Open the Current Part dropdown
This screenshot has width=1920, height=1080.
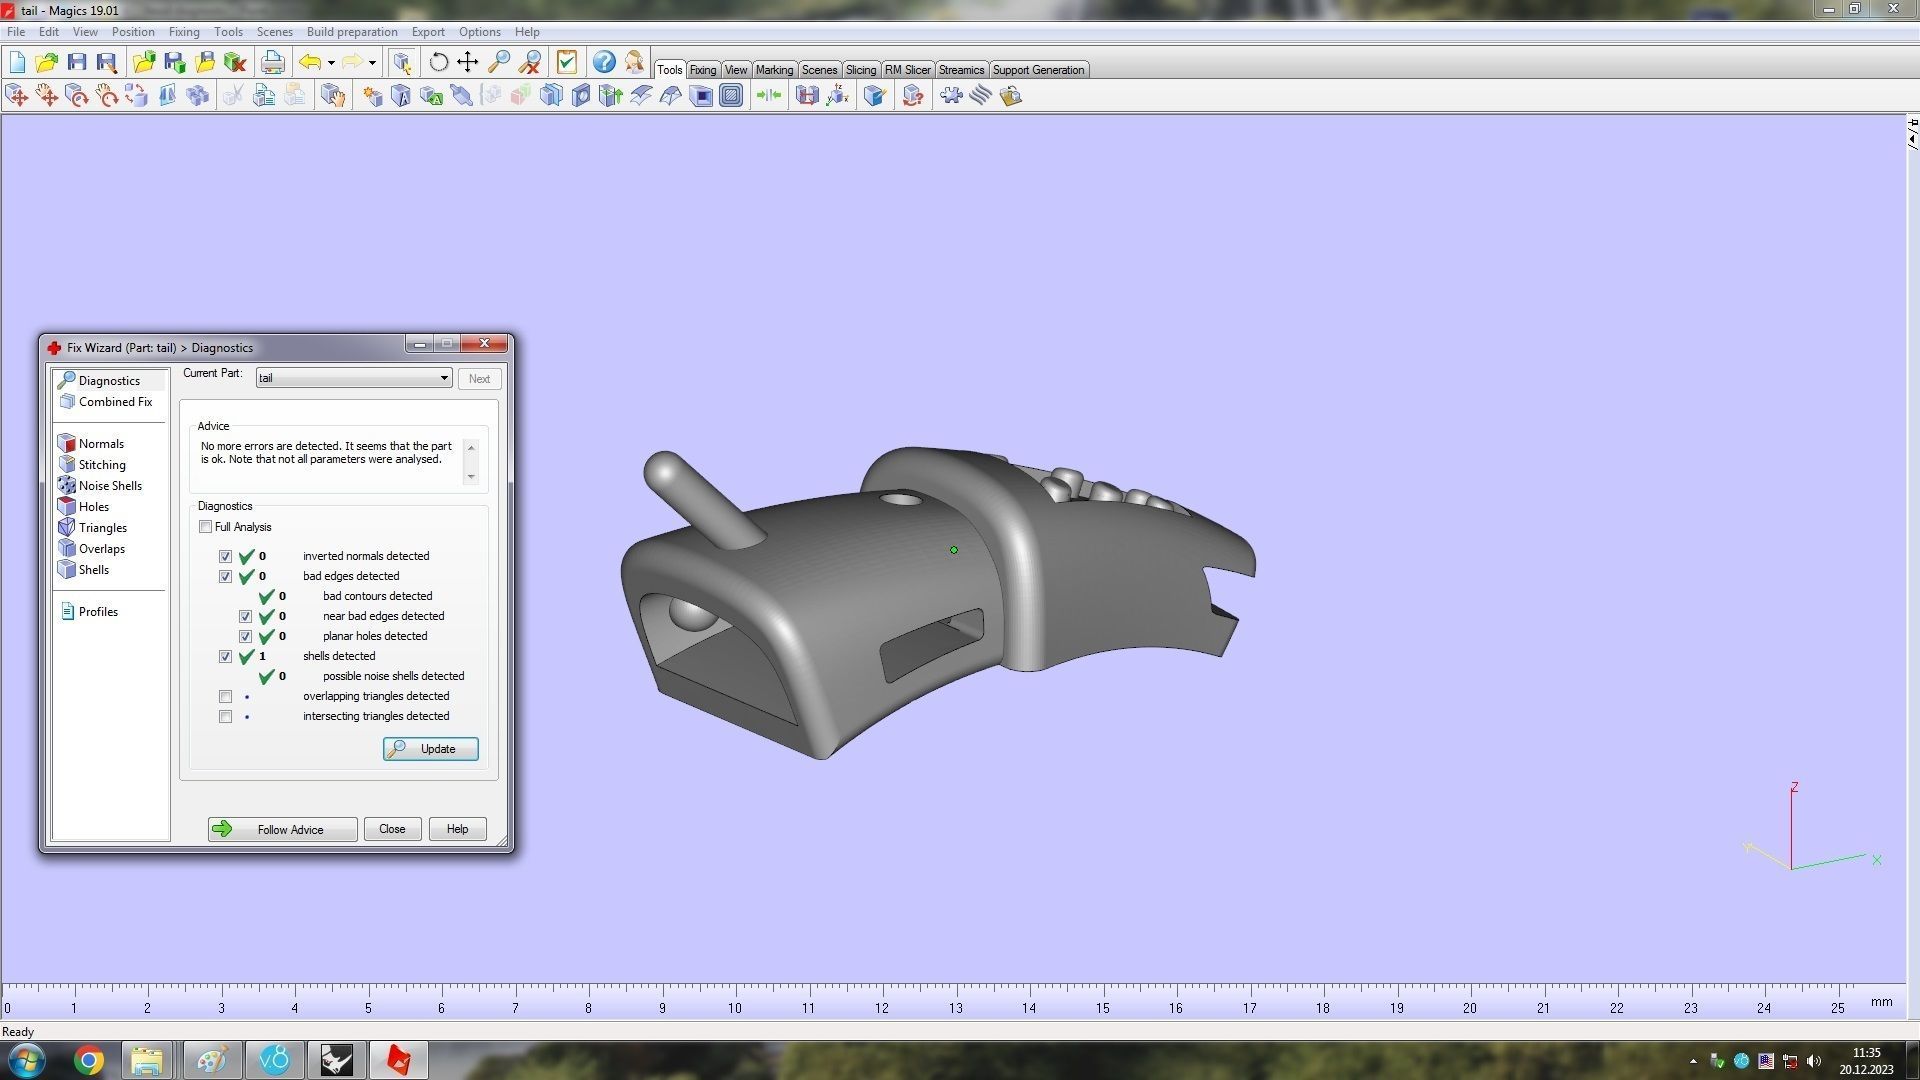click(444, 378)
